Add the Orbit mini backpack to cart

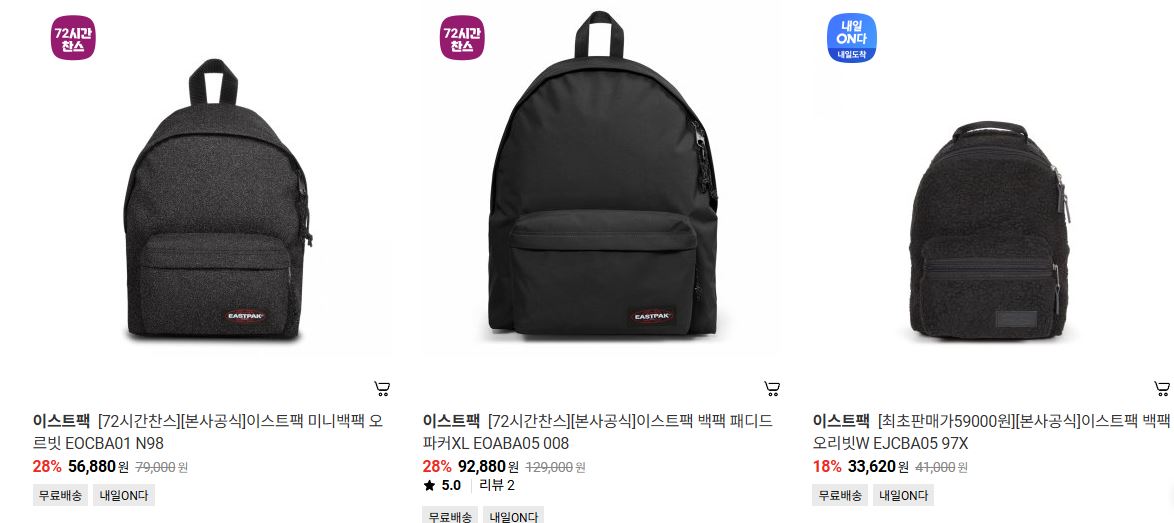point(382,388)
